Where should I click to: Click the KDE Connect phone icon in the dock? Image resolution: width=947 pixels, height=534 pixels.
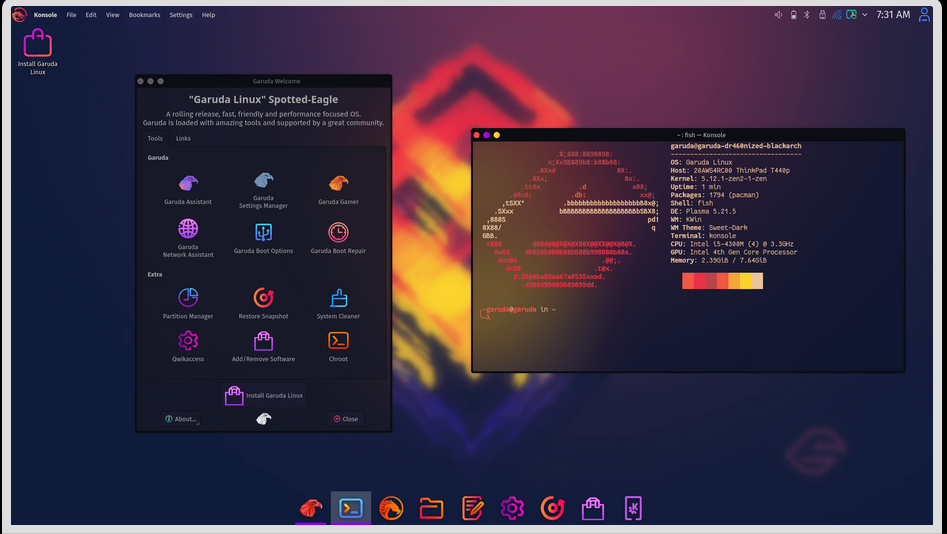[633, 508]
